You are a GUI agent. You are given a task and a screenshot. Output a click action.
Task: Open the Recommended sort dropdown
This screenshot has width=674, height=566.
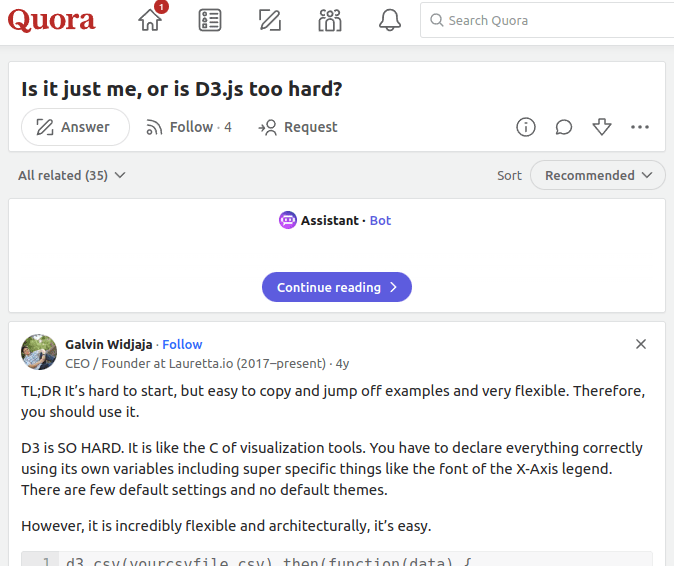597,175
